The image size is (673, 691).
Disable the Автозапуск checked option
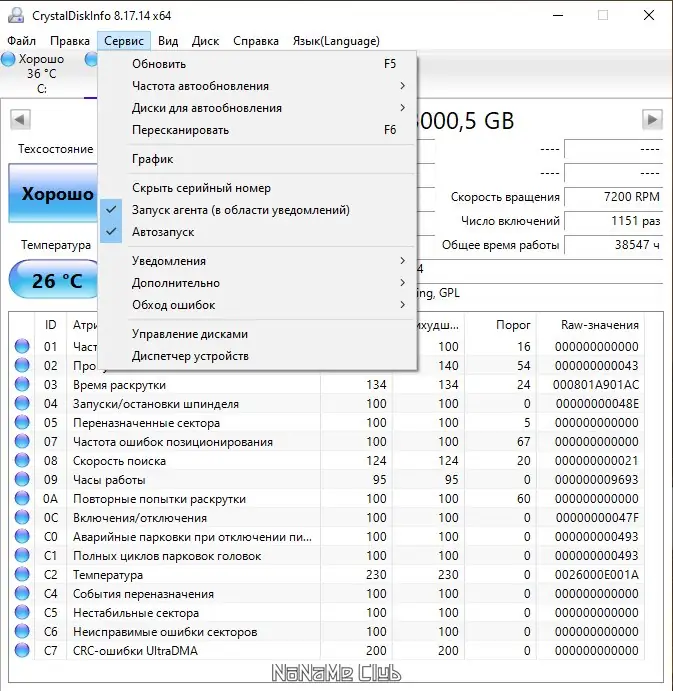(x=163, y=232)
